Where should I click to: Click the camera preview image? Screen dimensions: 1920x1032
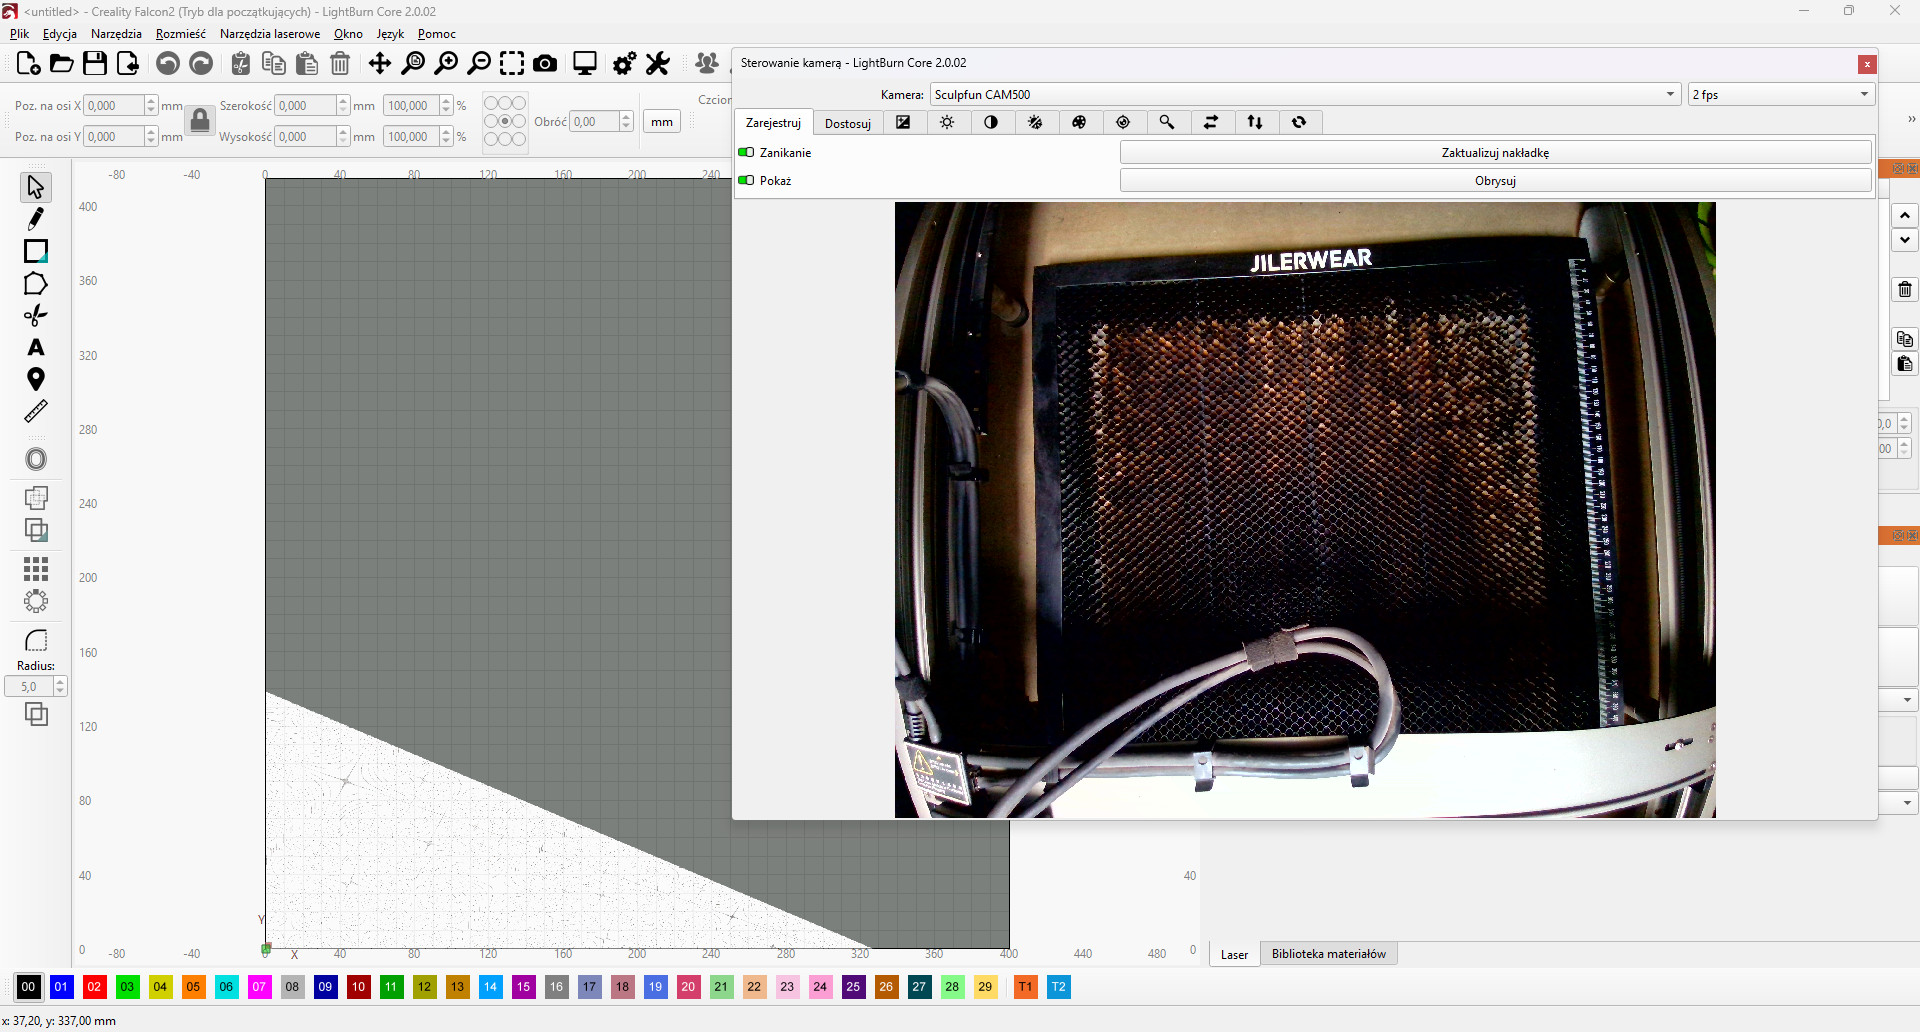[x=1305, y=510]
